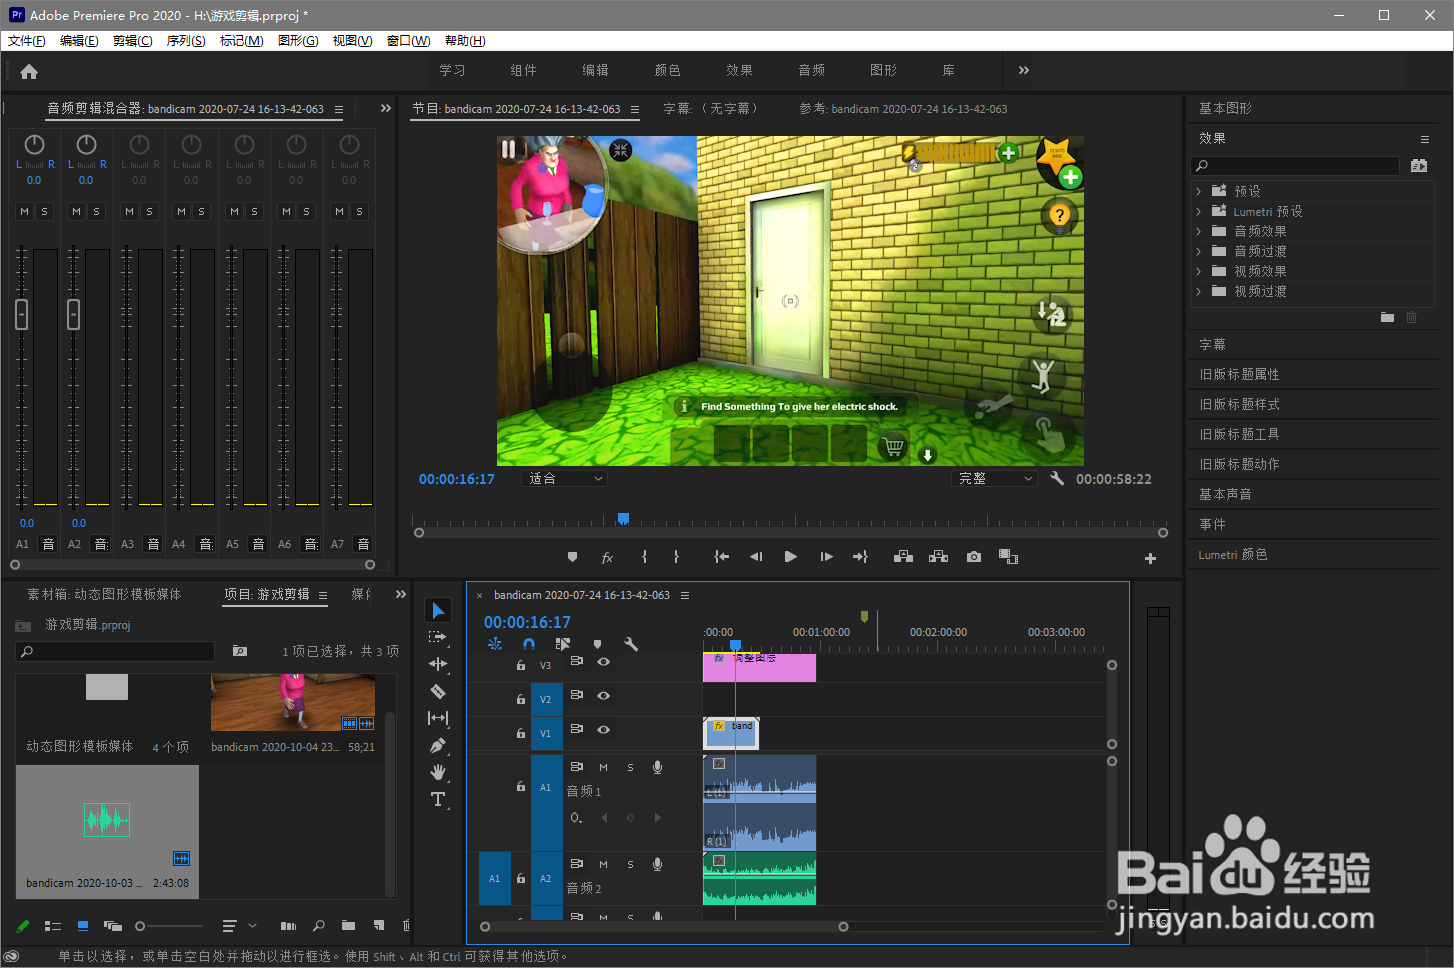
Task: Toggle V3 track lock
Action: click(521, 665)
